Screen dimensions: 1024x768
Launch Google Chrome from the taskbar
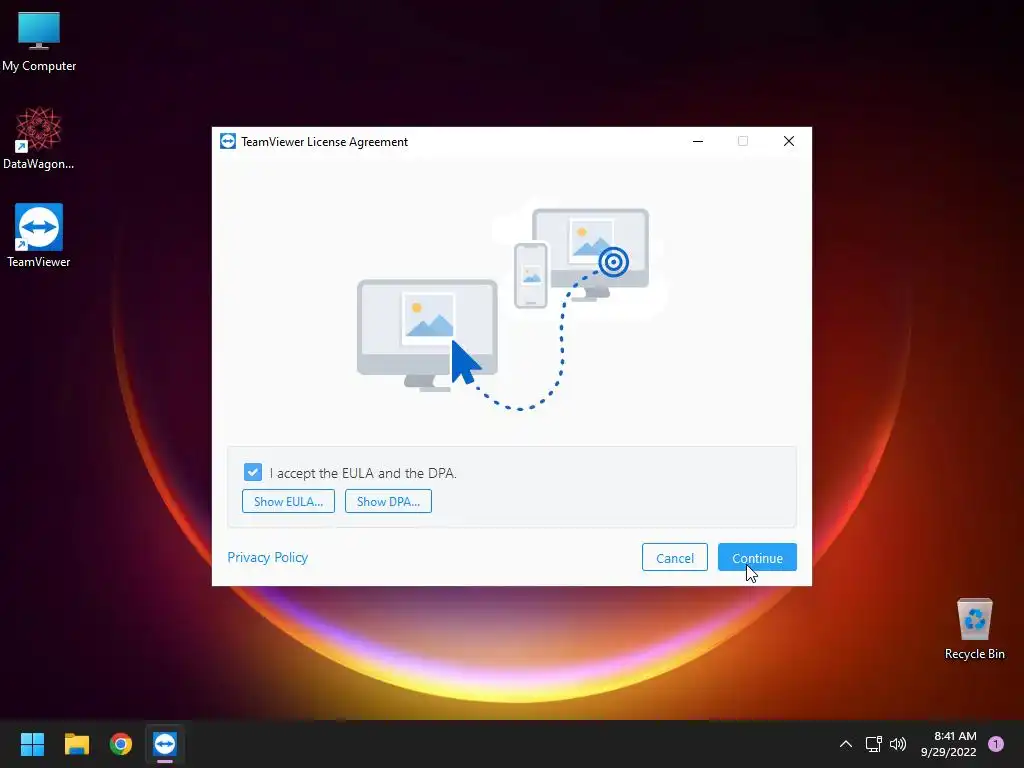click(x=121, y=744)
